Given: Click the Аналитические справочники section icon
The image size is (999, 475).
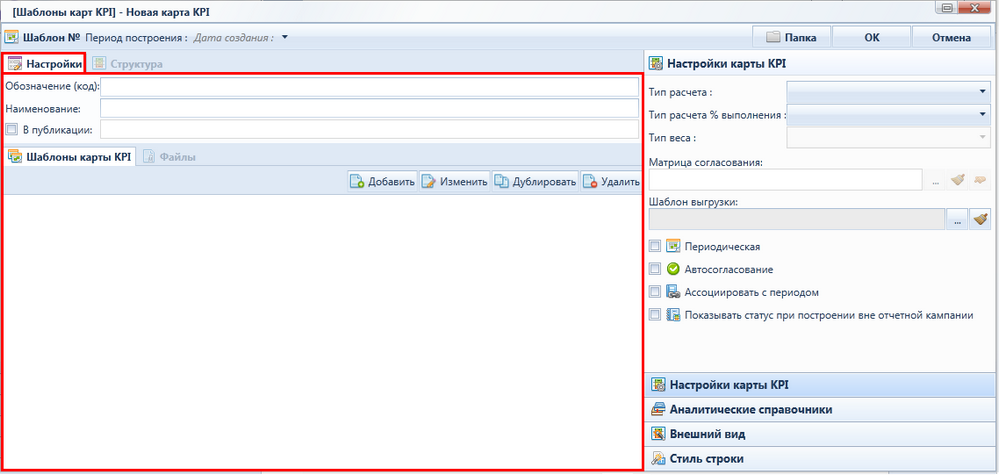Looking at the screenshot, I should (x=658, y=409).
